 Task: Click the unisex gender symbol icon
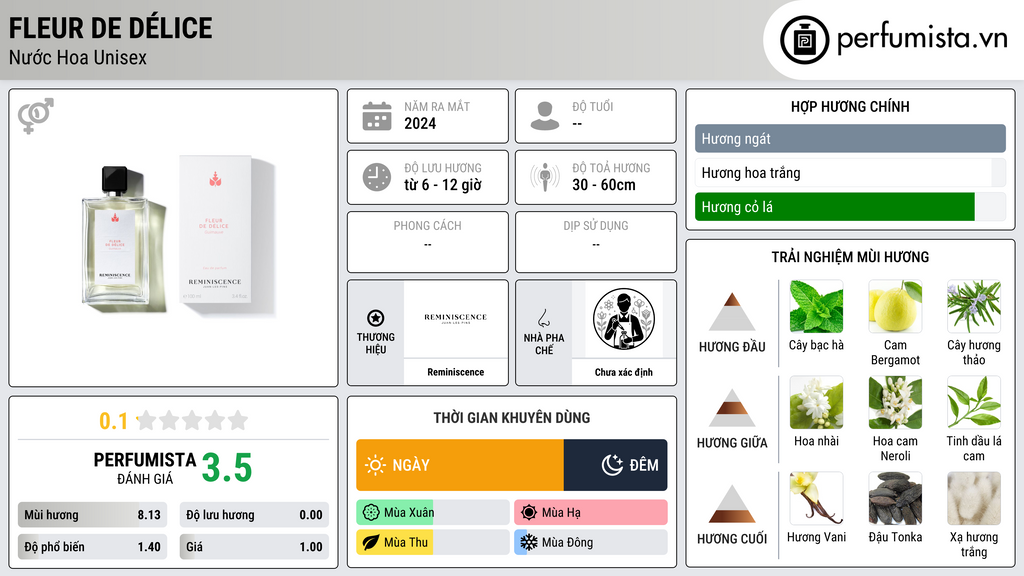tap(36, 116)
